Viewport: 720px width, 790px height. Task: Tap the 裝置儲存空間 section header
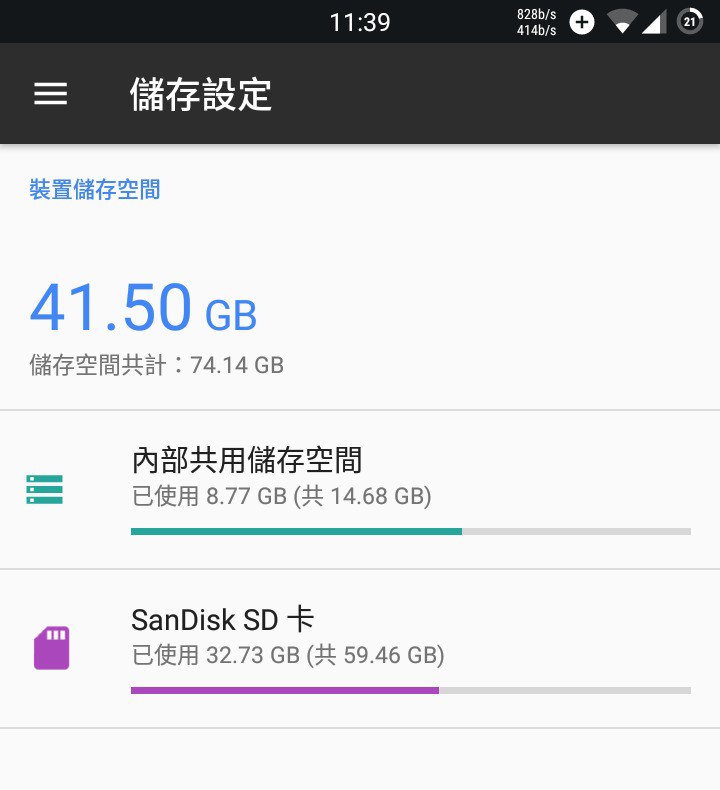click(95, 189)
